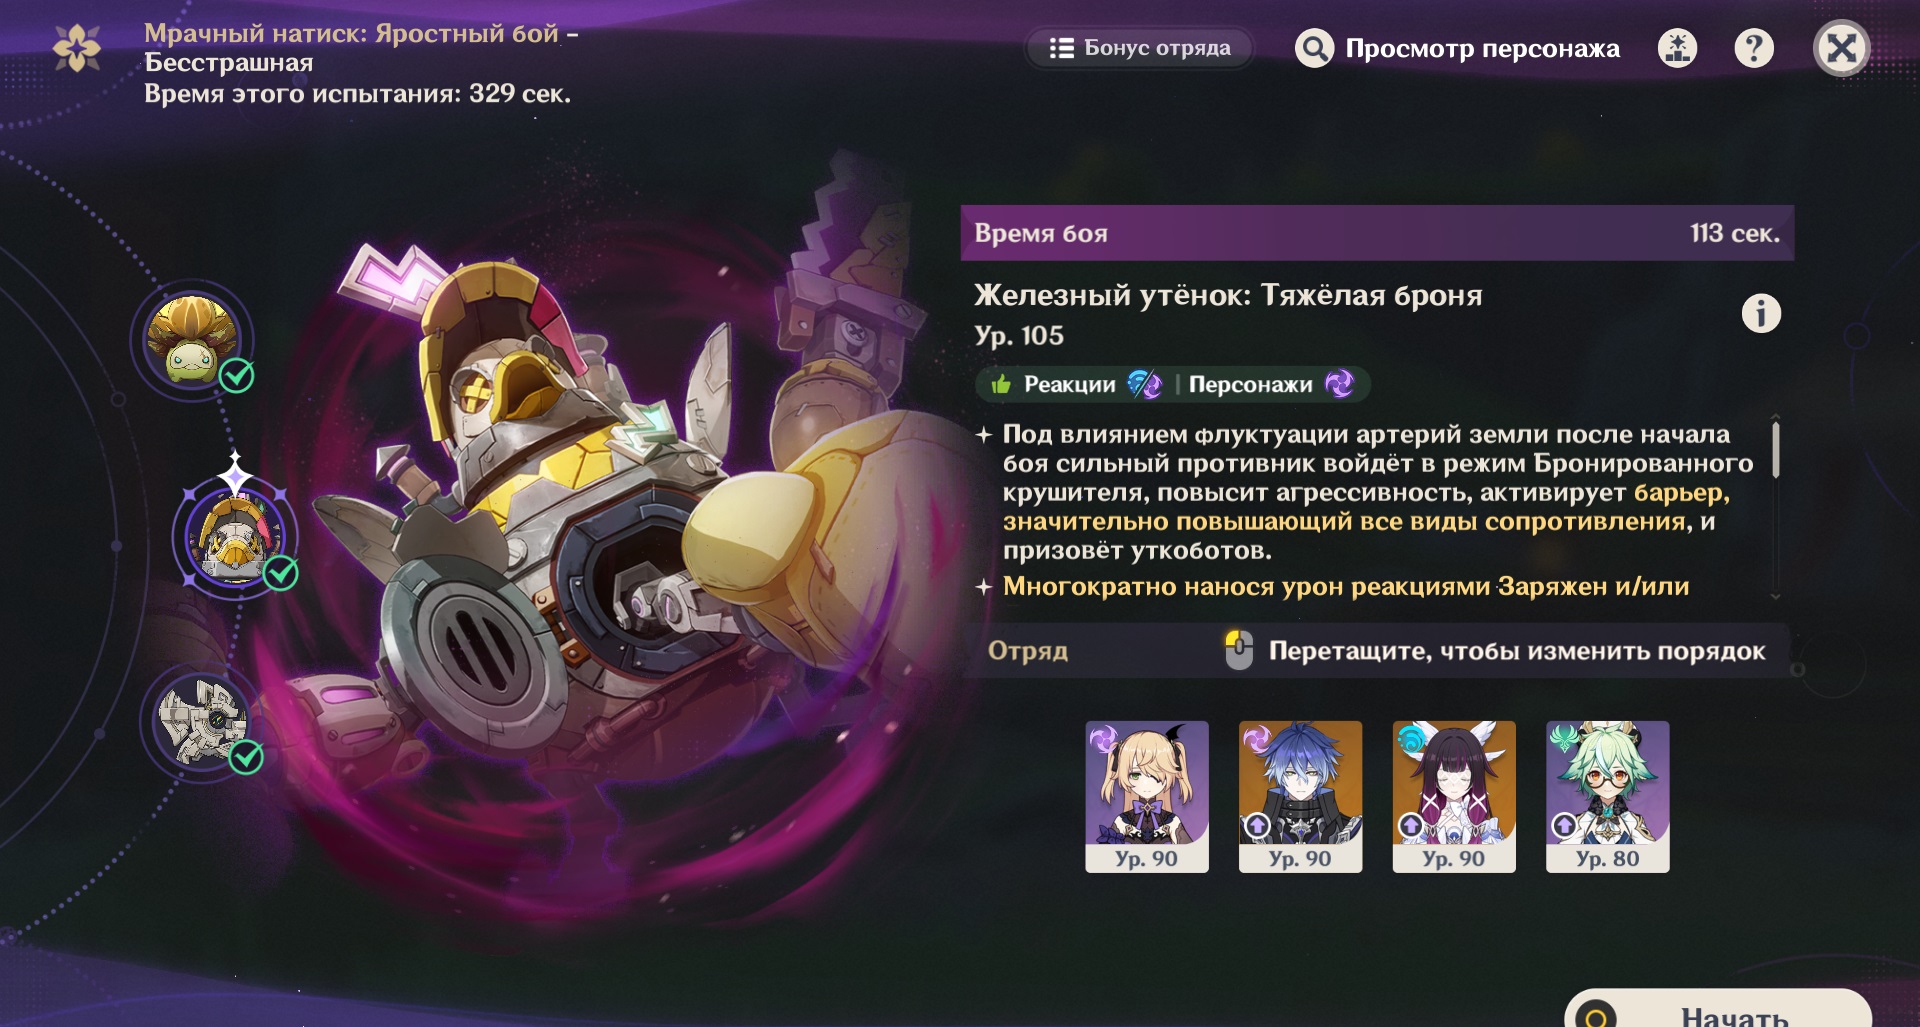This screenshot has height=1027, width=1920.
Task: Click the description panel scrollbar
Action: [x=1776, y=450]
